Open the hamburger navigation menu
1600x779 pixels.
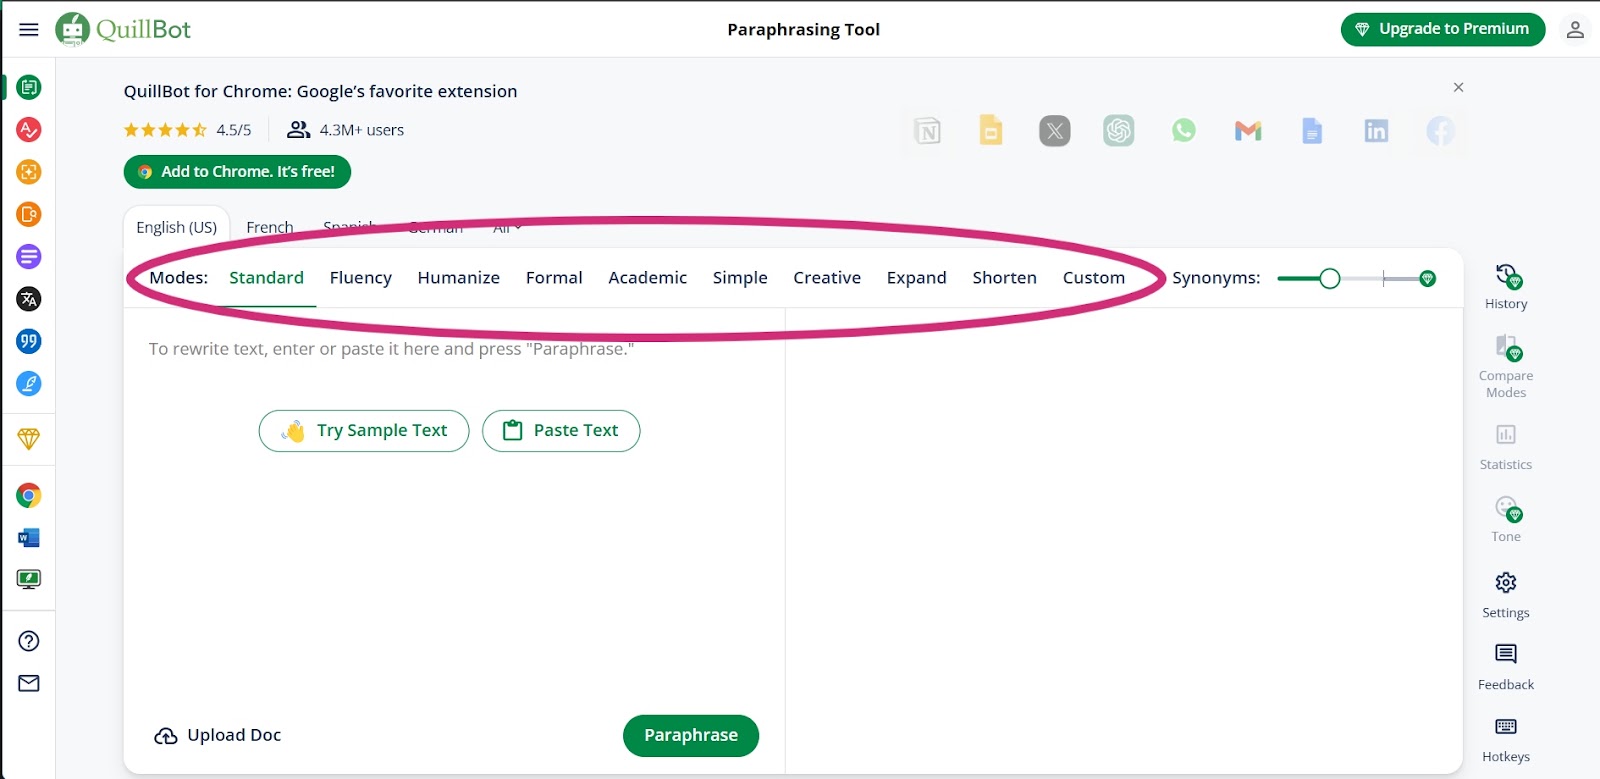(x=29, y=29)
